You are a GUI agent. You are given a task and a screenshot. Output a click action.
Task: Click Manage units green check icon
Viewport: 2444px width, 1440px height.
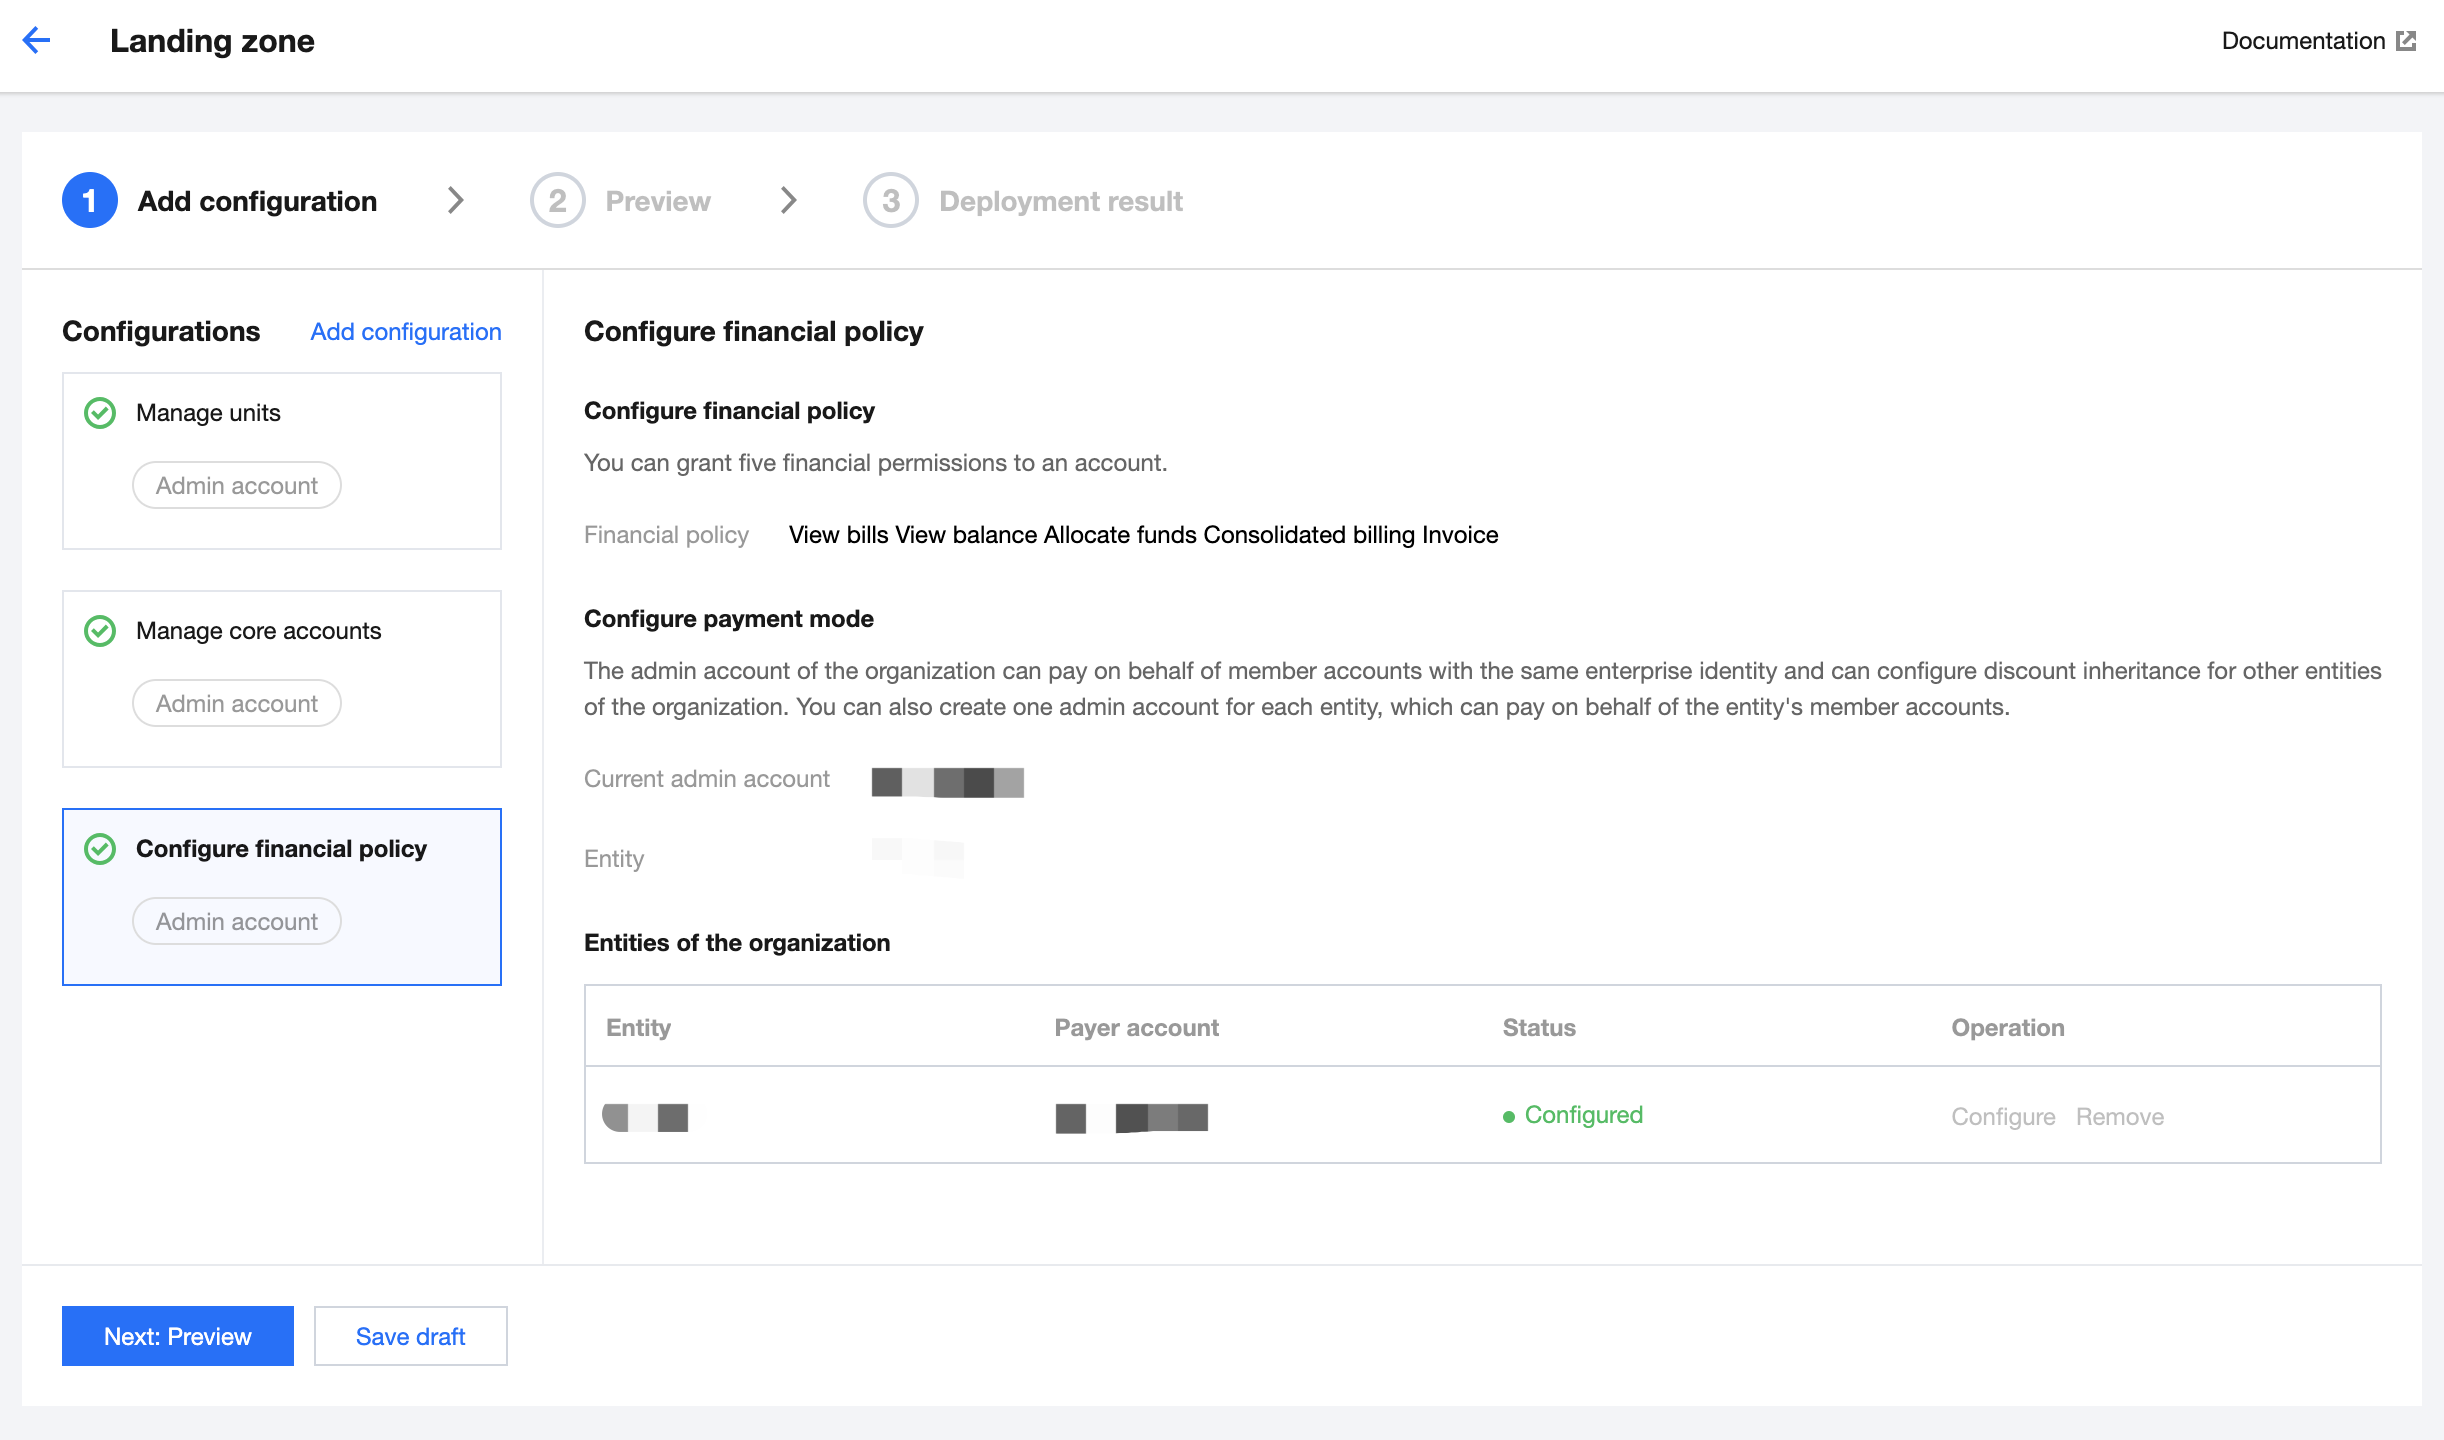tap(100, 413)
